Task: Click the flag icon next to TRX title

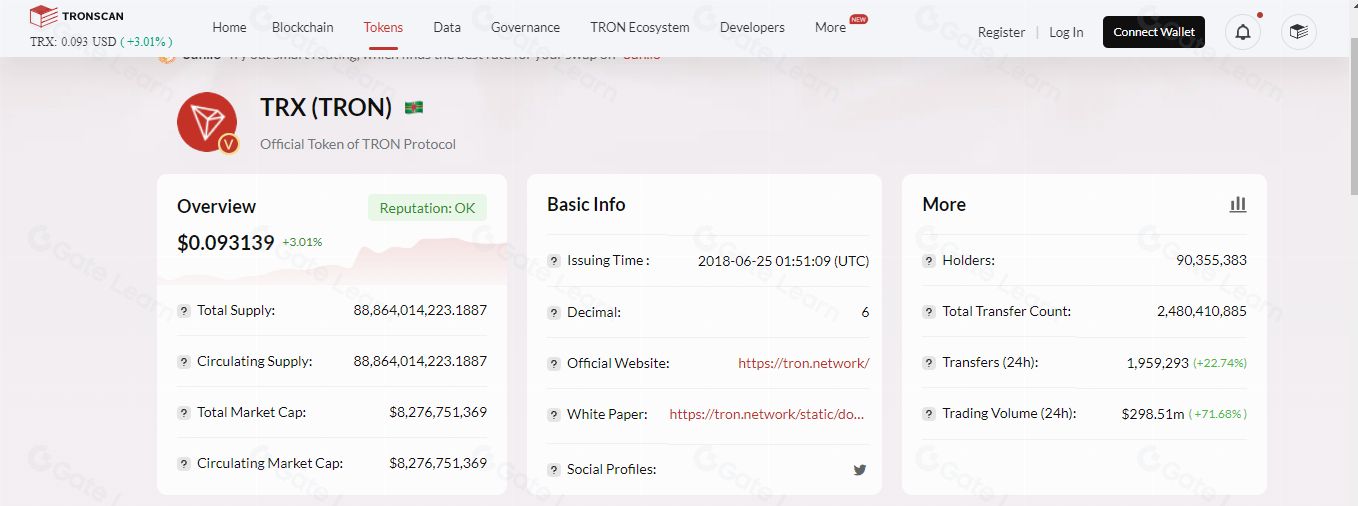Action: coord(414,107)
